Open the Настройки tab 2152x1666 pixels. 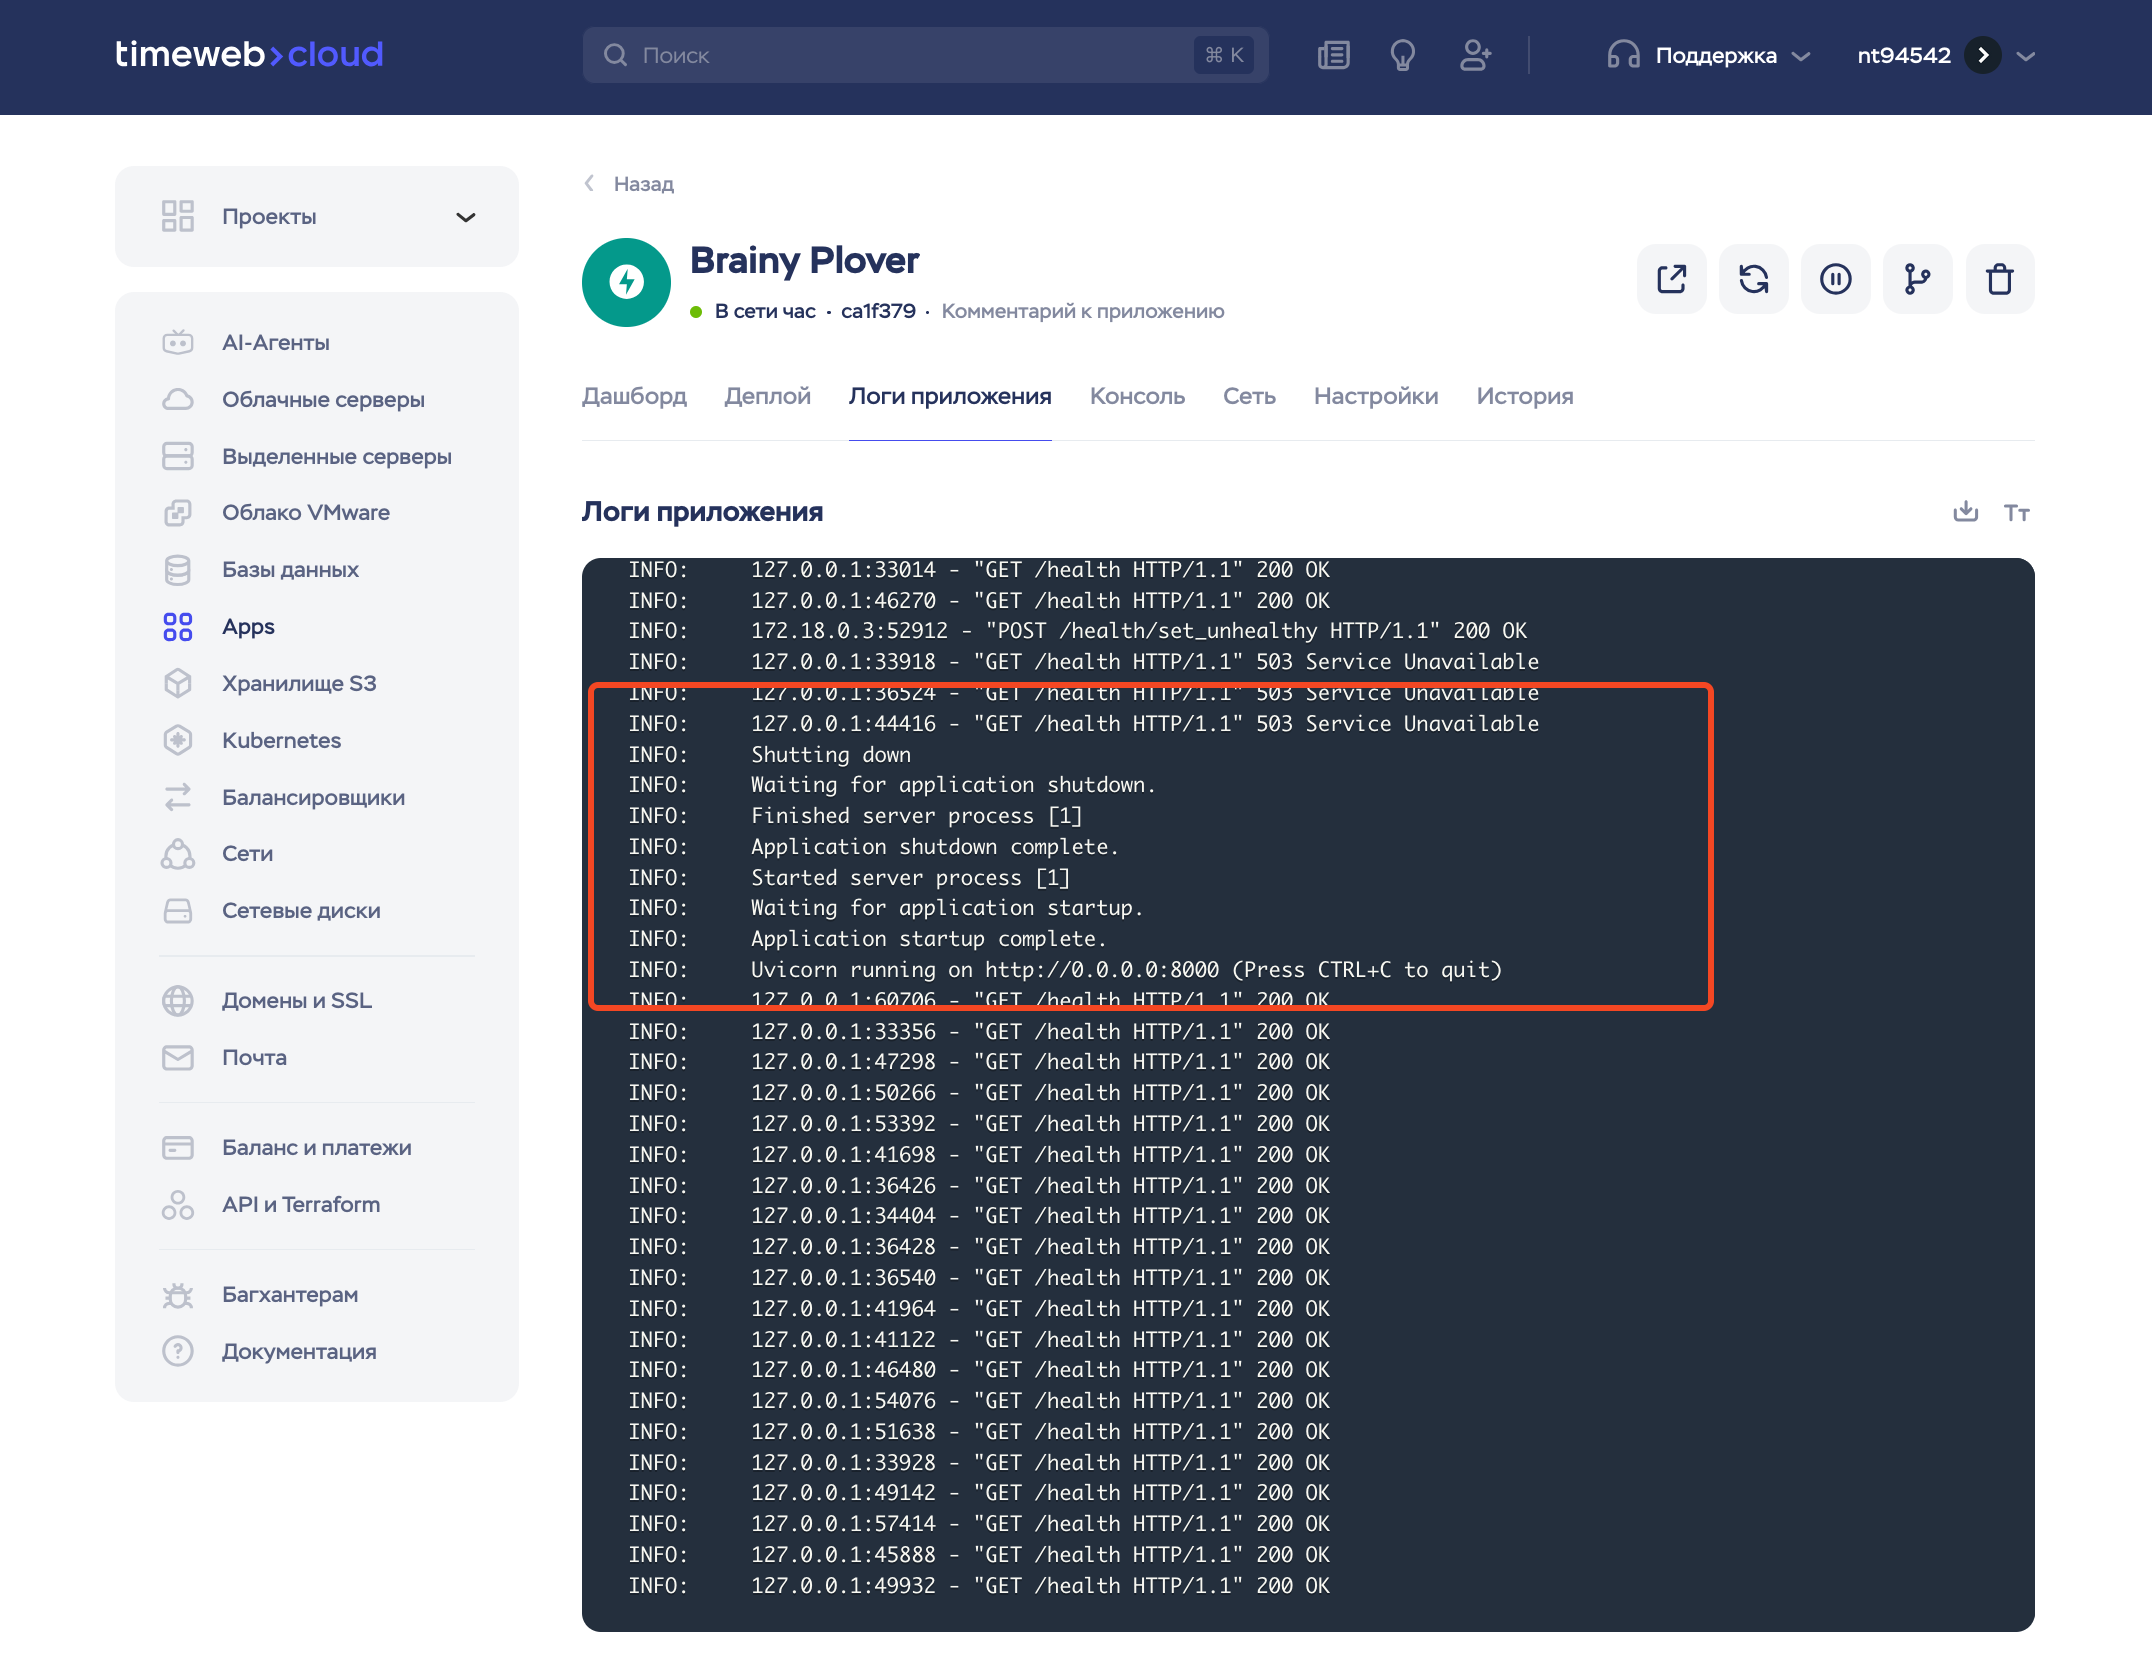coord(1375,396)
